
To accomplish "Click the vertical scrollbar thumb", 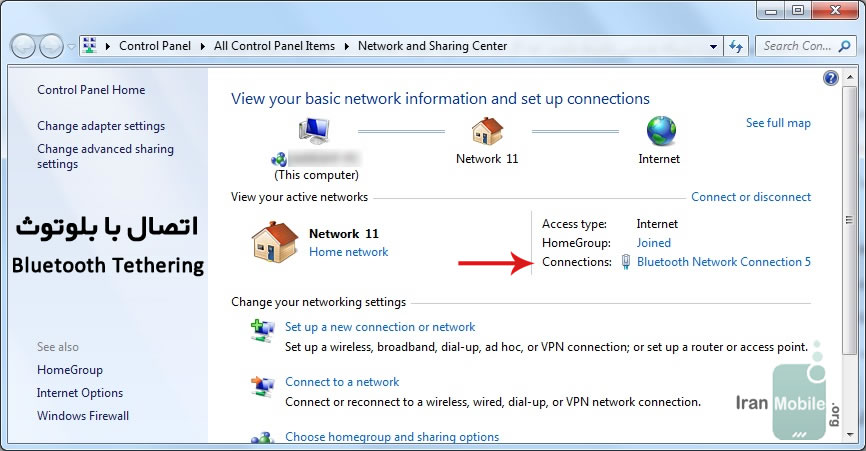I will 849,221.
